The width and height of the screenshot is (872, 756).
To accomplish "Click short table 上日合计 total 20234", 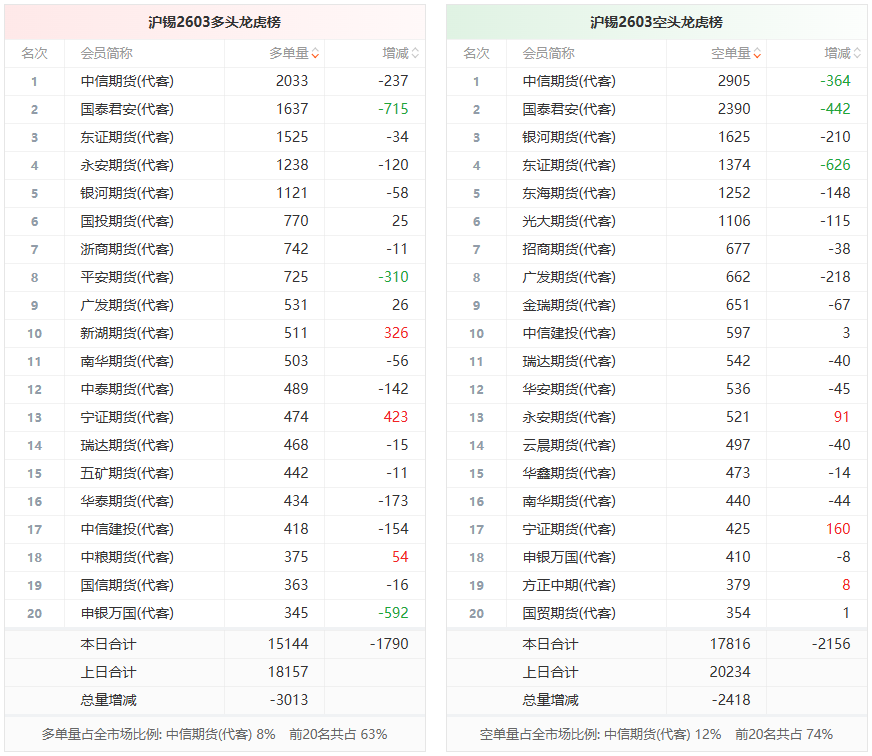I will pos(730,672).
